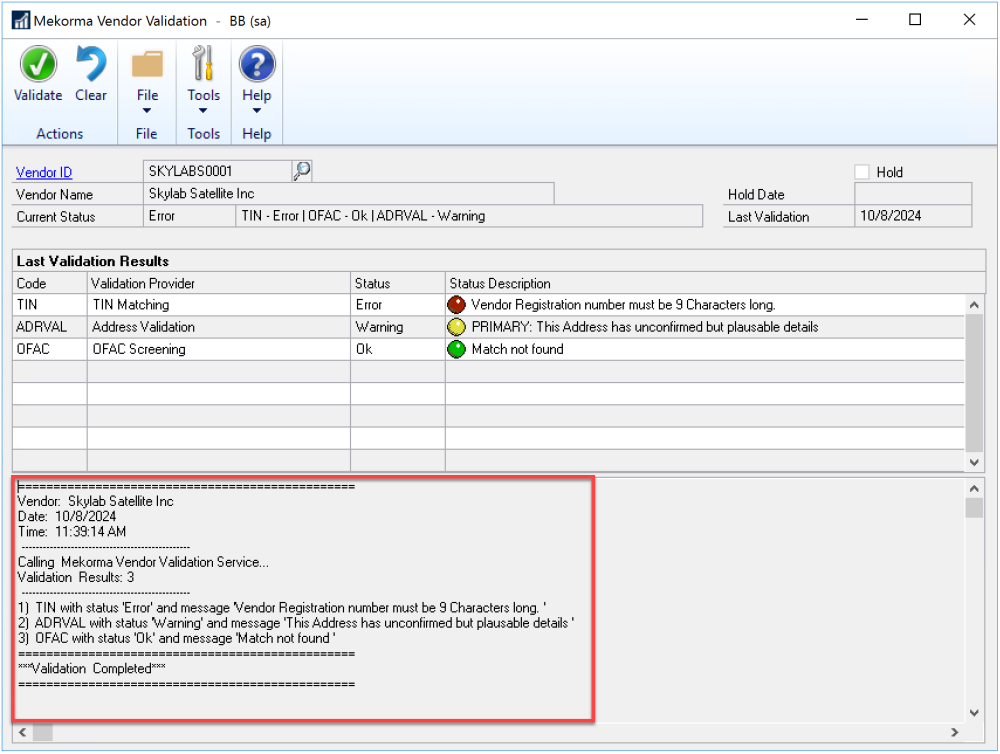This screenshot has width=1000, height=754.
Task: Open the File folder icon
Action: pos(147,64)
